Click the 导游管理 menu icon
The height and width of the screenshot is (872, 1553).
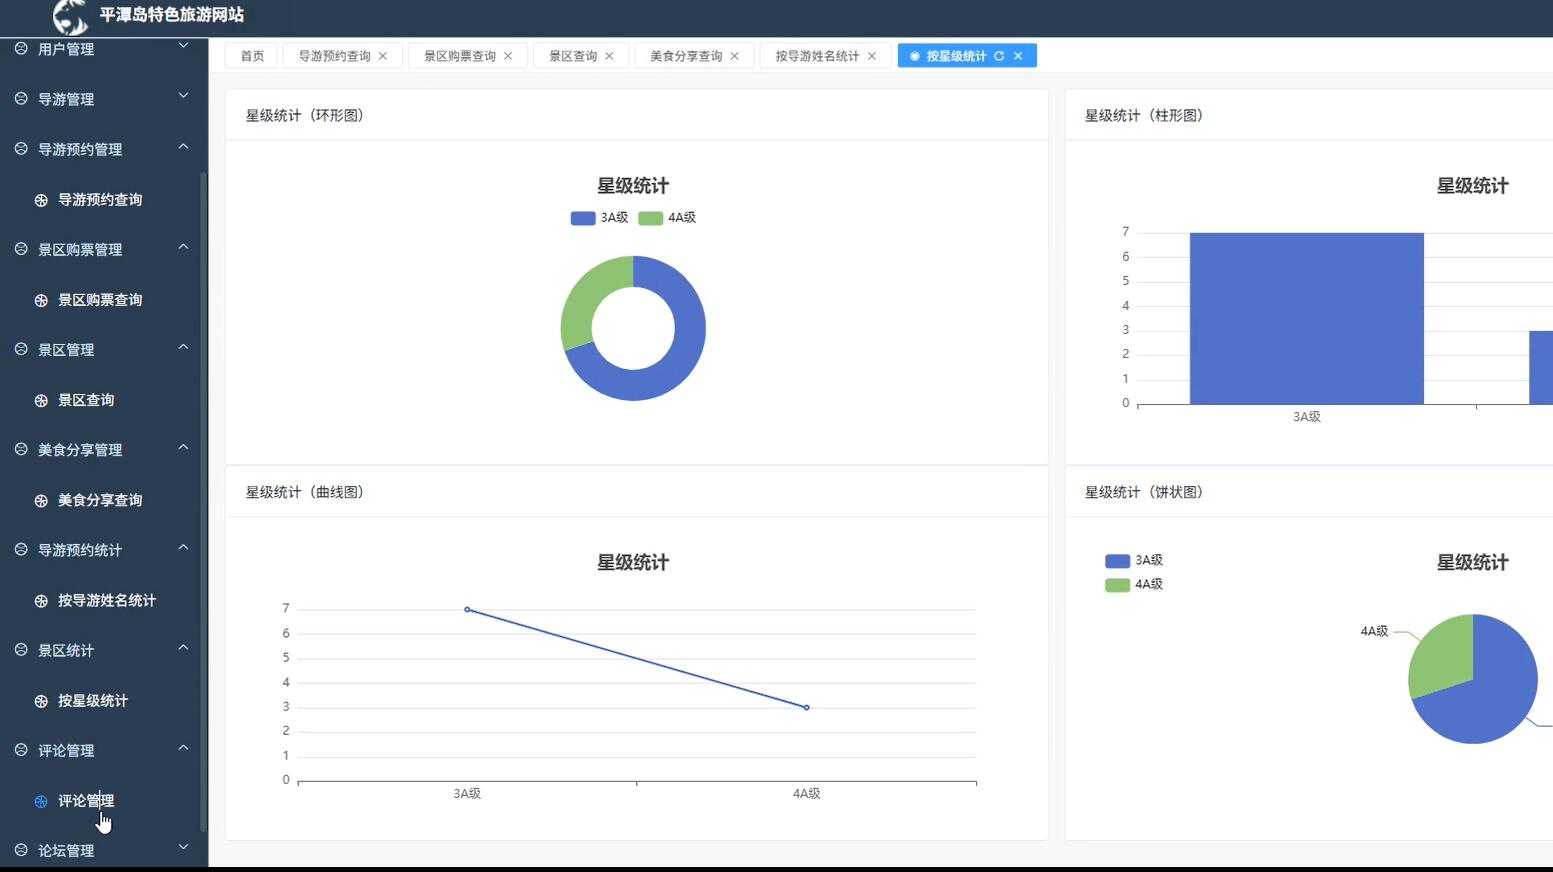pos(21,98)
